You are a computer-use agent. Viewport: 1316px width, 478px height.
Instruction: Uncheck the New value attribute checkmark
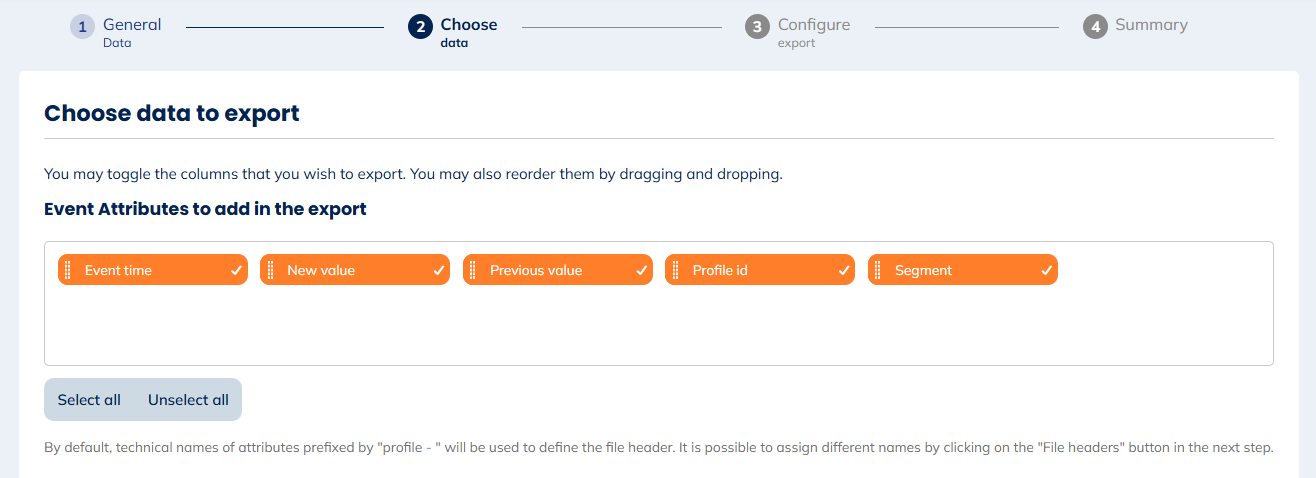coord(438,270)
